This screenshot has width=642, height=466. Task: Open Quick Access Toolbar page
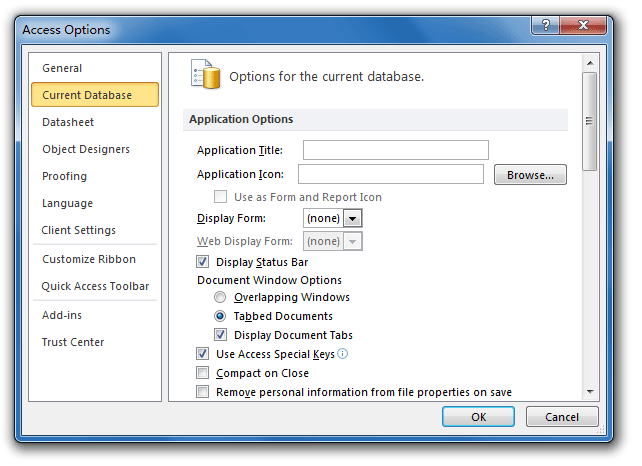pyautogui.click(x=95, y=286)
